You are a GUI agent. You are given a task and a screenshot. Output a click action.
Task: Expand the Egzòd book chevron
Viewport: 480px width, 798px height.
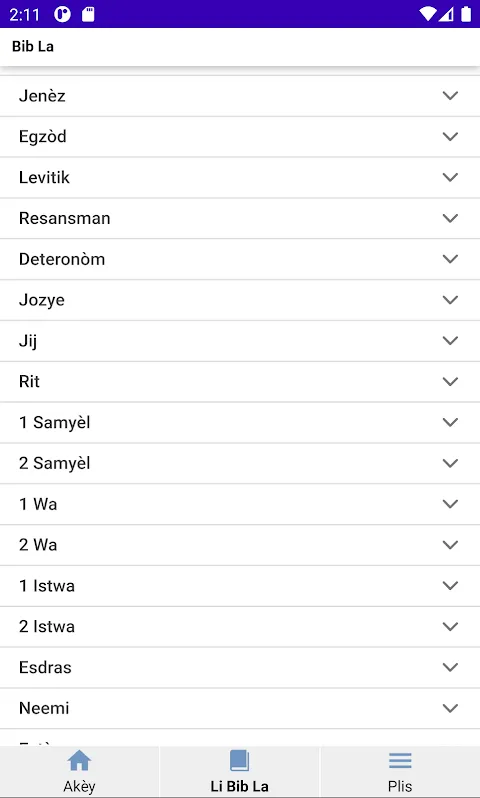point(450,136)
